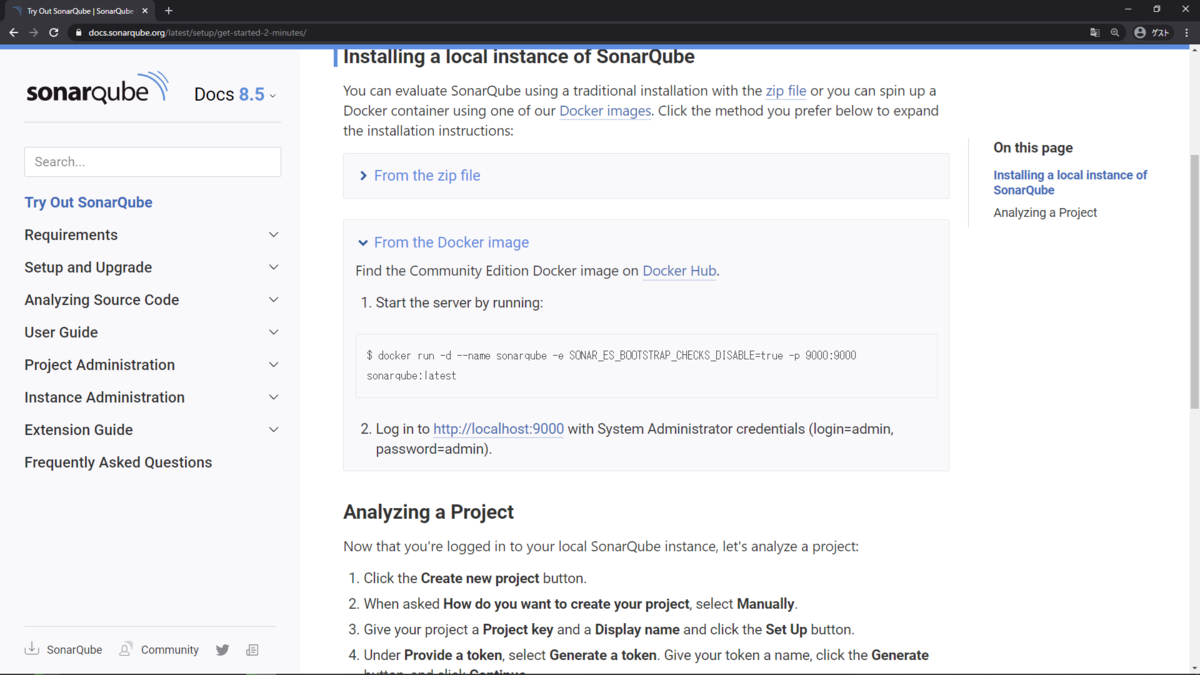The width and height of the screenshot is (1200, 675).
Task: Go back with the browser back arrow
Action: (13, 32)
